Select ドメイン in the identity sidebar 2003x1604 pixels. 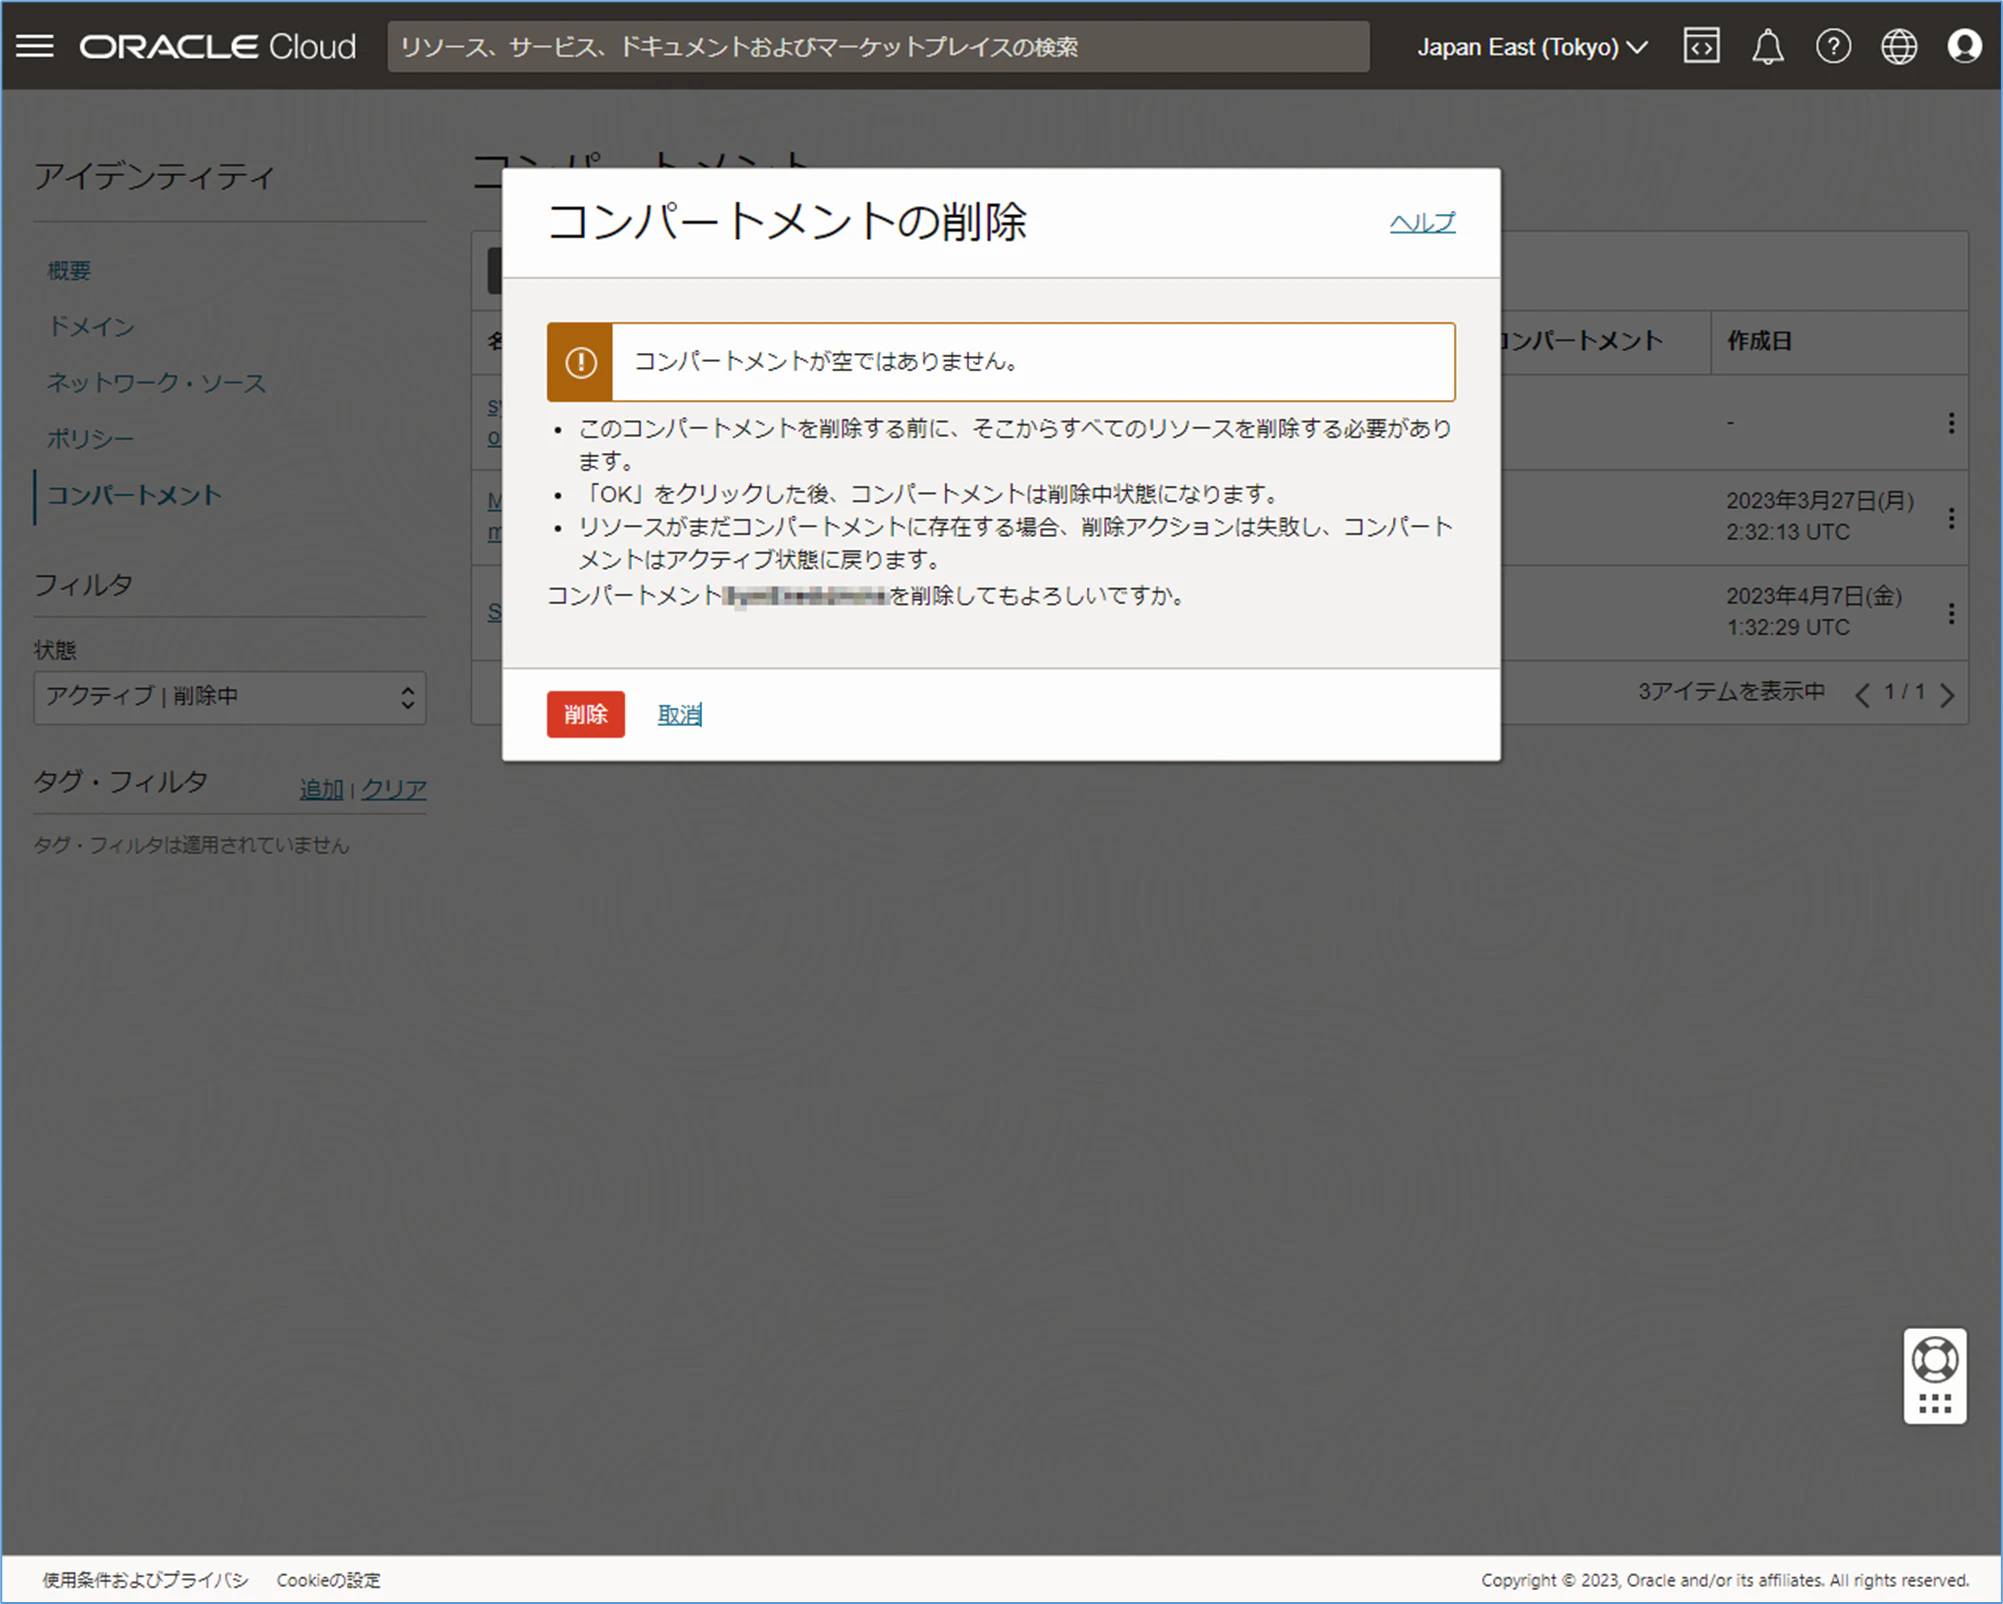[x=91, y=327]
